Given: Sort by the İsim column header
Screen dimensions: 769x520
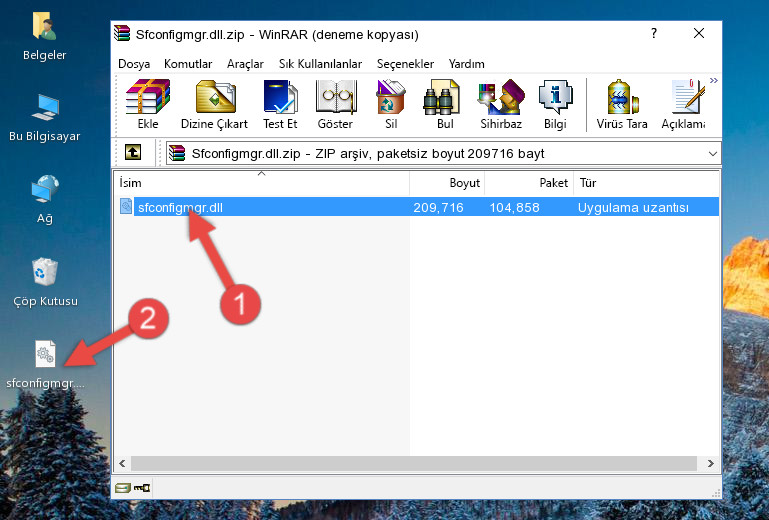Looking at the screenshot, I should click(x=262, y=183).
